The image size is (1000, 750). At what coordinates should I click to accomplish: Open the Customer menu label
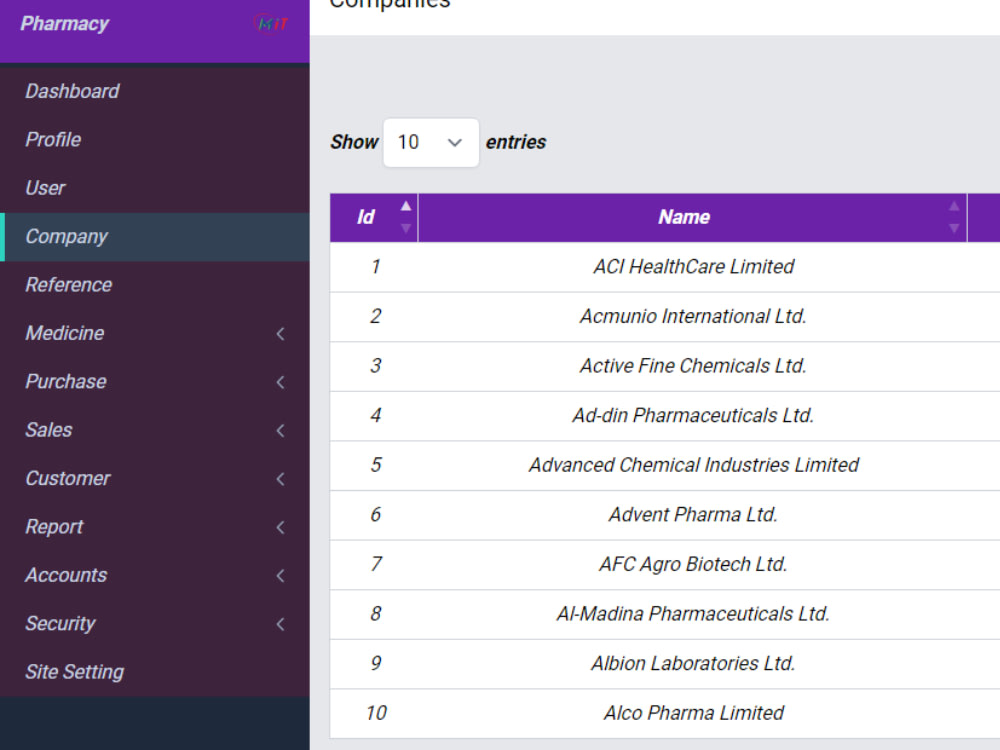(x=68, y=478)
